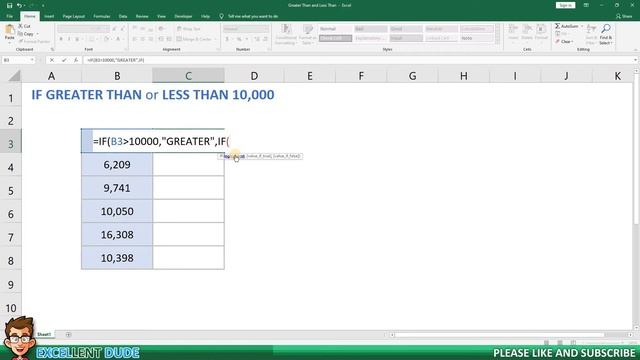Select column D header

pyautogui.click(x=254, y=76)
